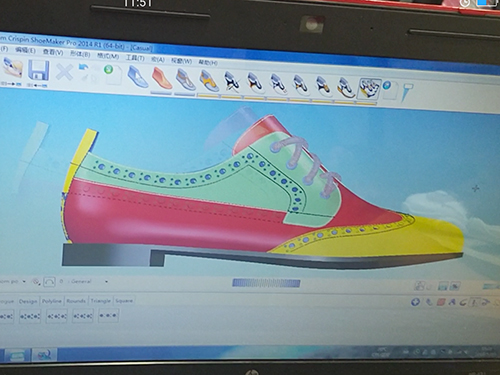Save the project with the floppy disk icon
The width and height of the screenshot is (500, 375).
(x=39, y=71)
